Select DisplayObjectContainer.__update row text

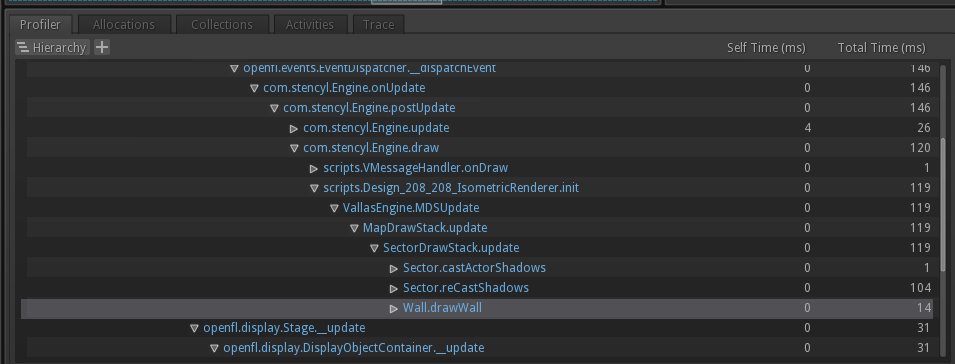[x=354, y=348]
